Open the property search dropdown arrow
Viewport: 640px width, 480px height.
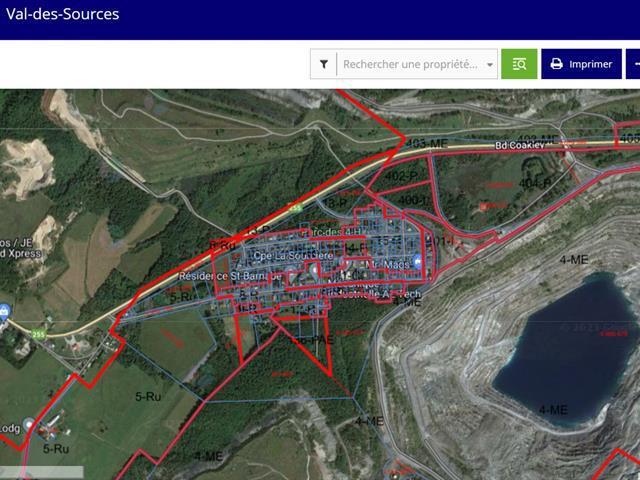tap(490, 65)
